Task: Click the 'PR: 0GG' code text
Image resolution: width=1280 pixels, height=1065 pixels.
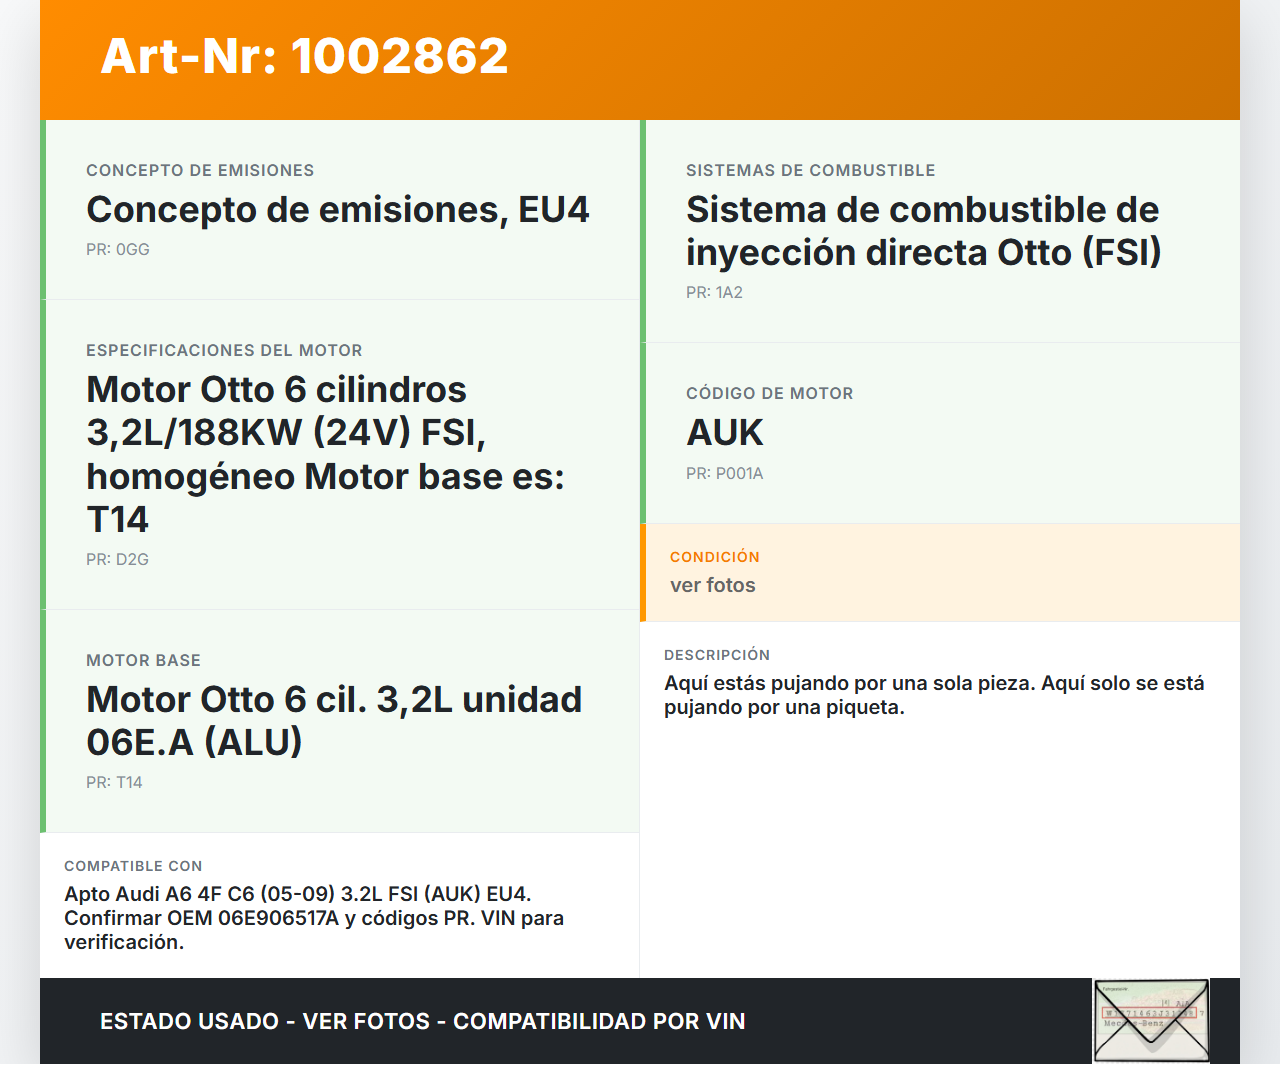Action: [118, 250]
